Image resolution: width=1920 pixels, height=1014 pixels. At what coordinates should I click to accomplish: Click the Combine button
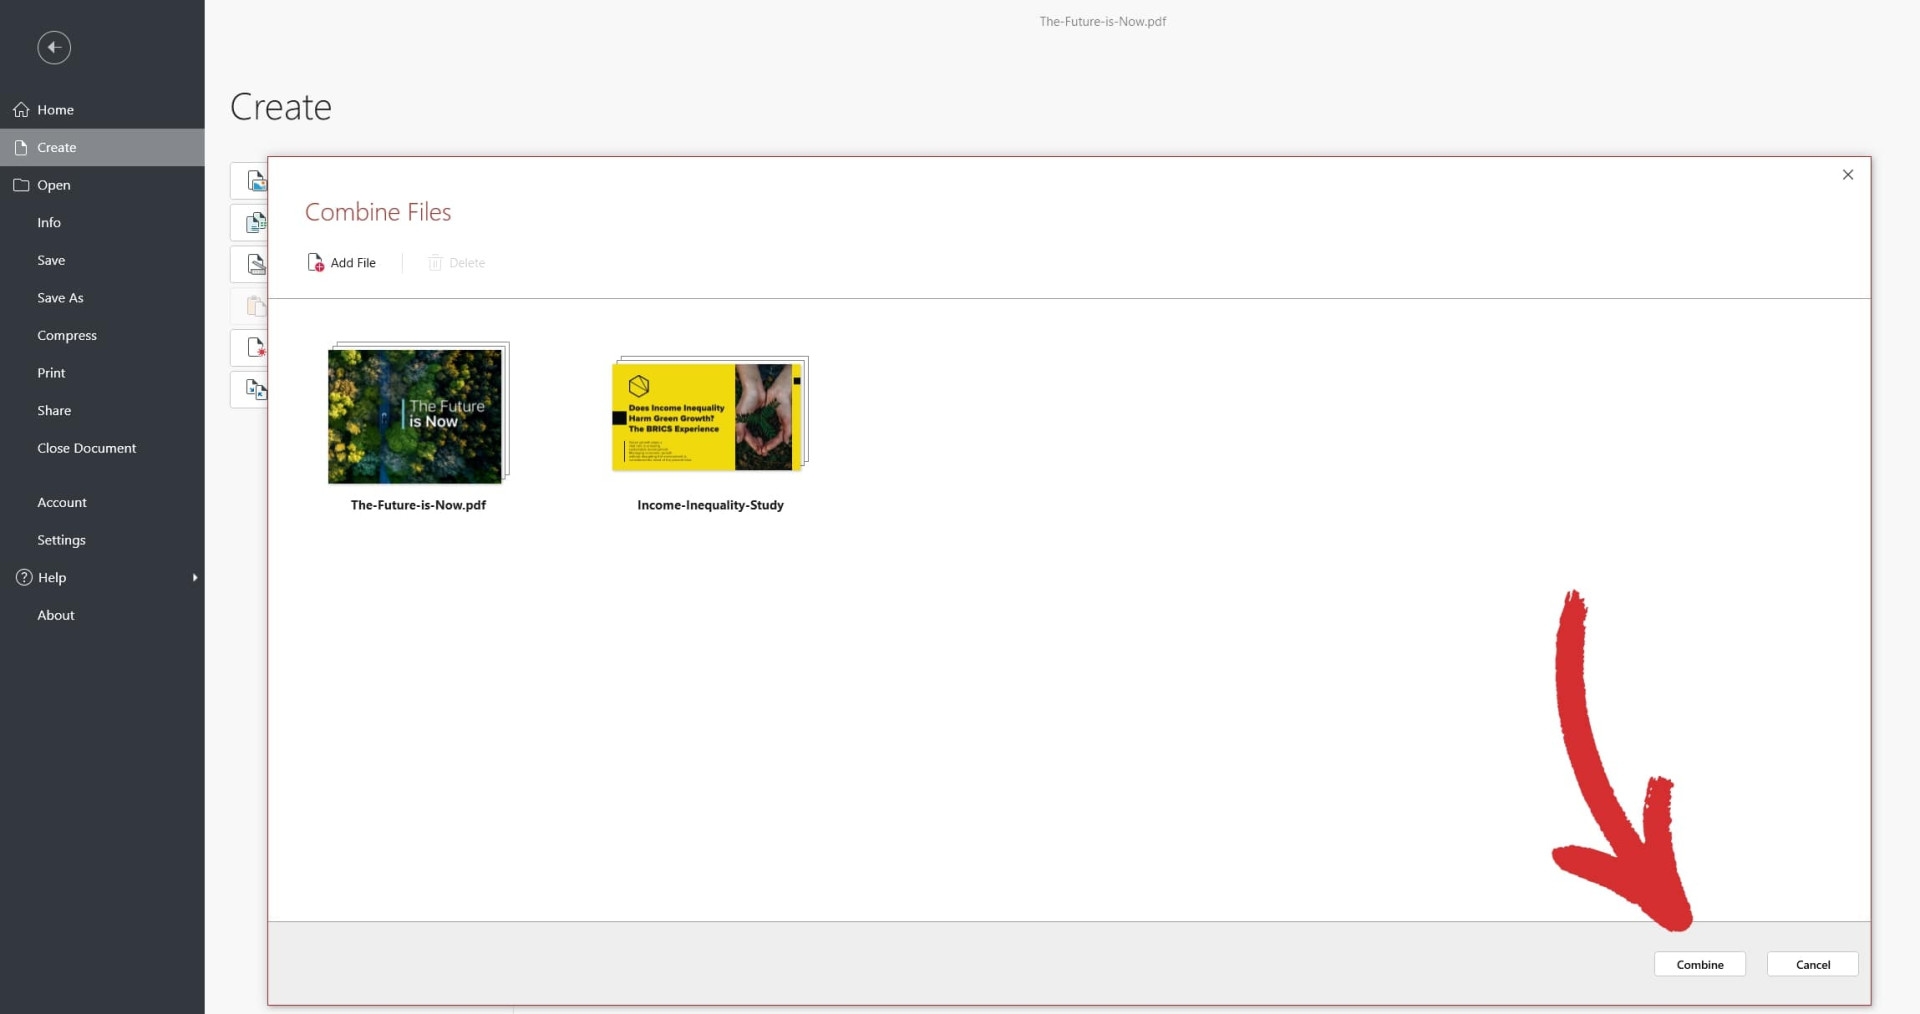click(x=1698, y=964)
